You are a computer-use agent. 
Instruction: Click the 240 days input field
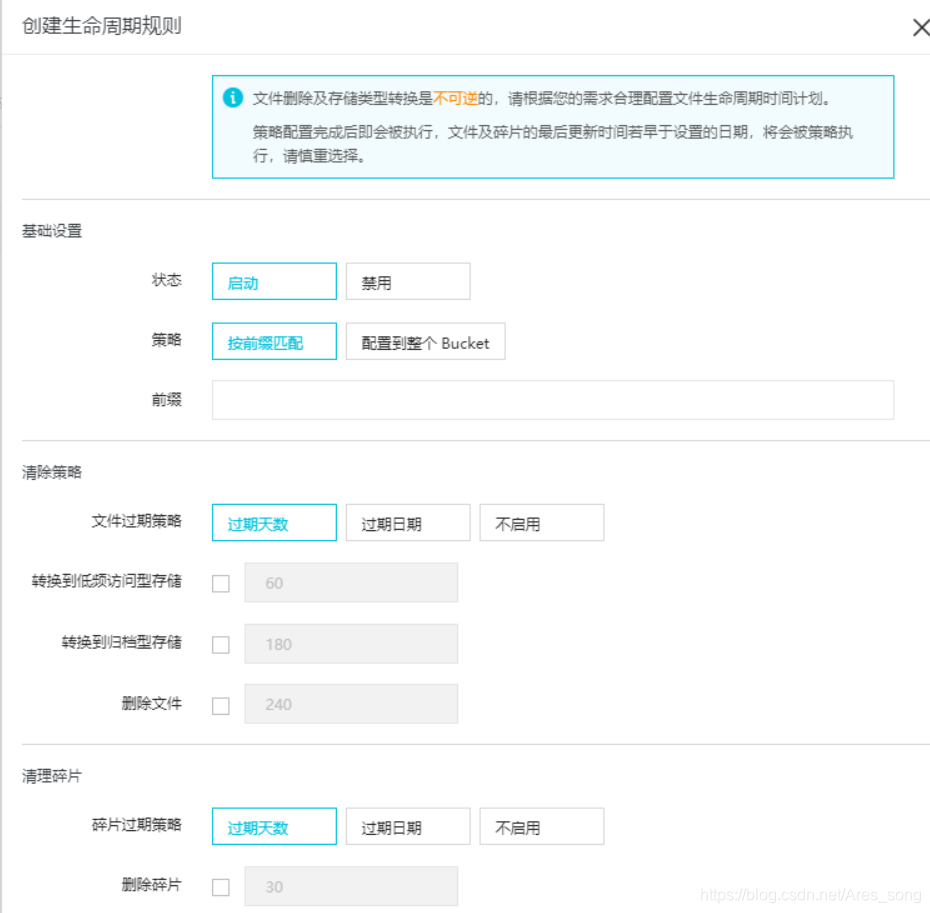coord(351,704)
